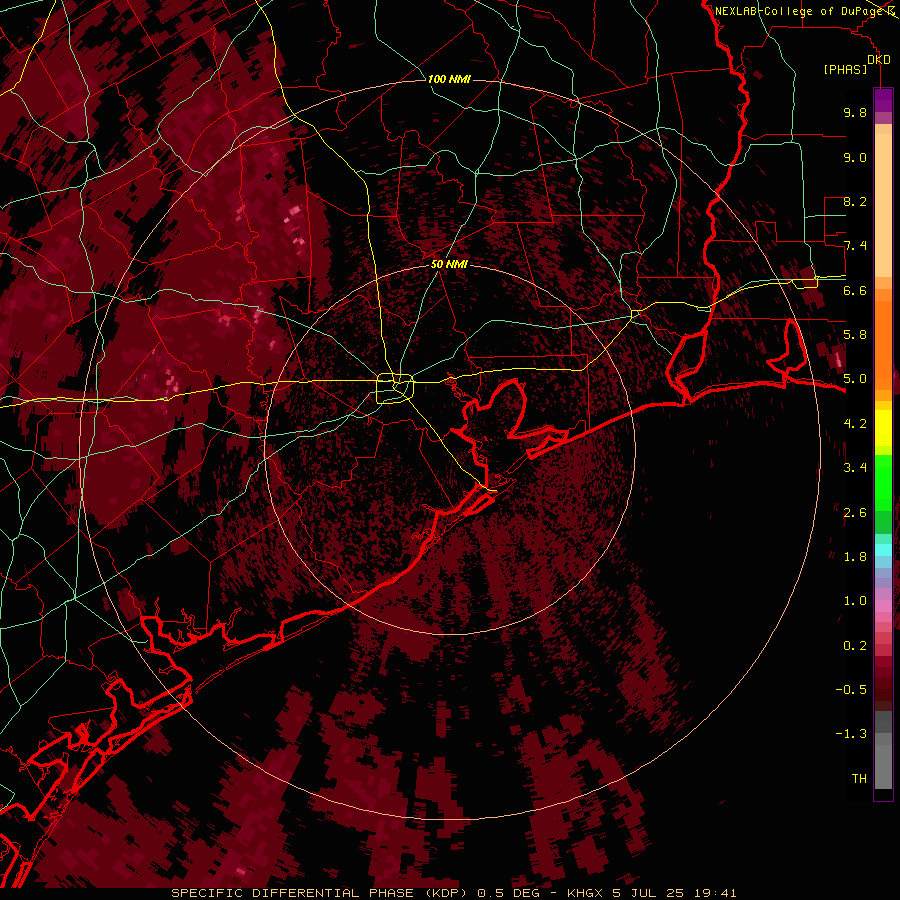Click the 5.0 value on the color scale
This screenshot has height=900, width=900.
click(x=855, y=379)
